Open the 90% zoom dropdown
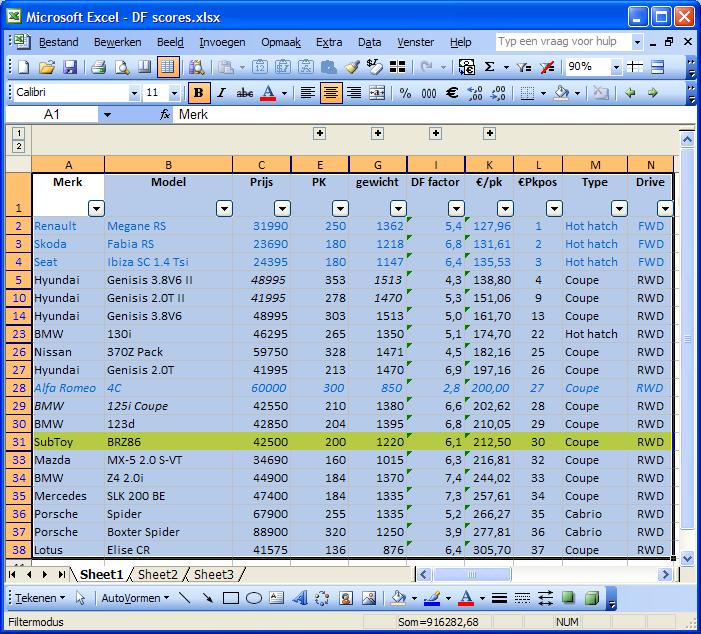Image resolution: width=701 pixels, height=634 pixels. tap(616, 67)
